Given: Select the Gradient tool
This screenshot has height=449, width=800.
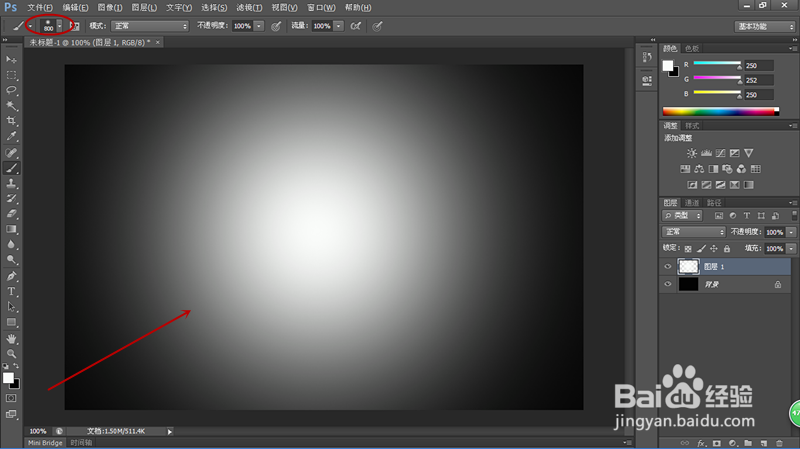Looking at the screenshot, I should (11, 229).
